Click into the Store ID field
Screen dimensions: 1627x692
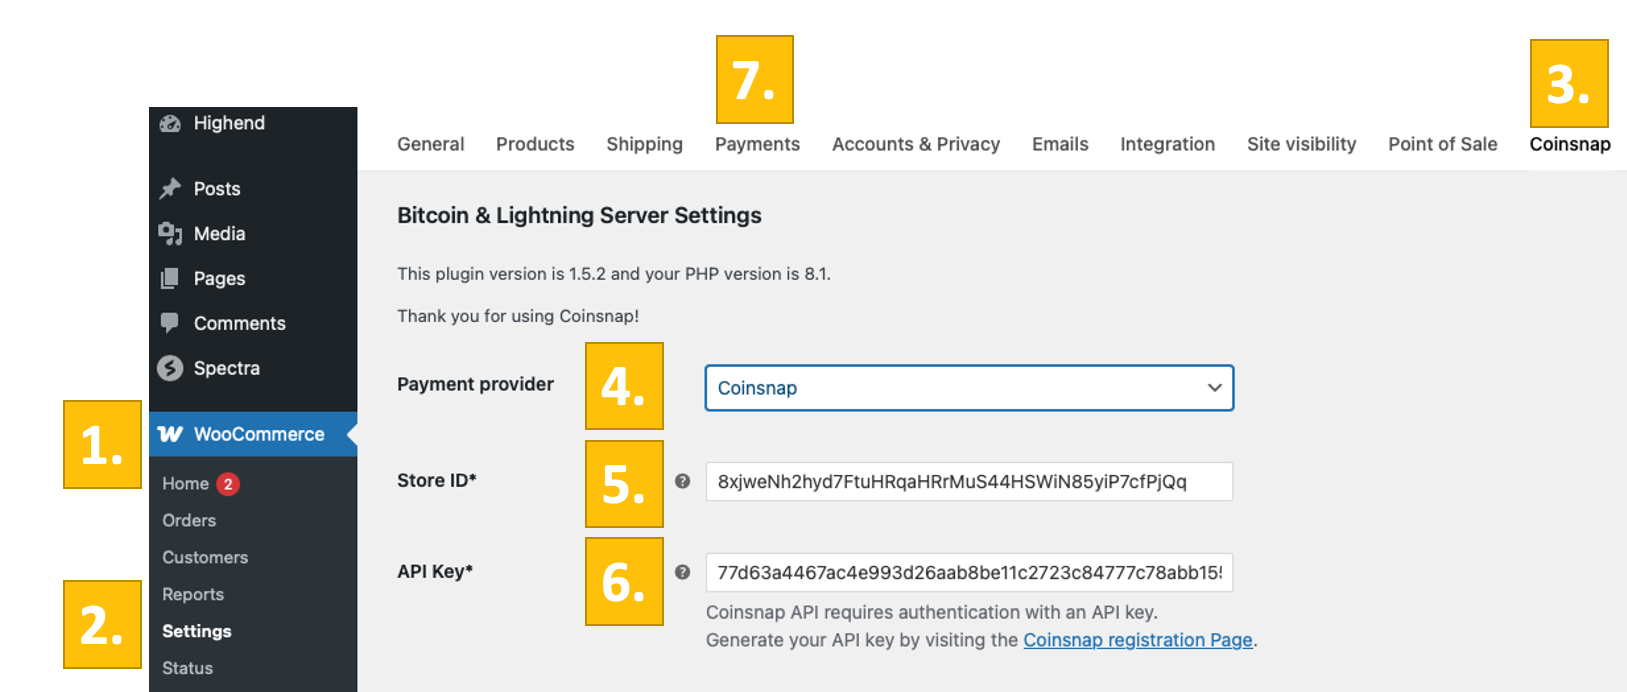(968, 482)
